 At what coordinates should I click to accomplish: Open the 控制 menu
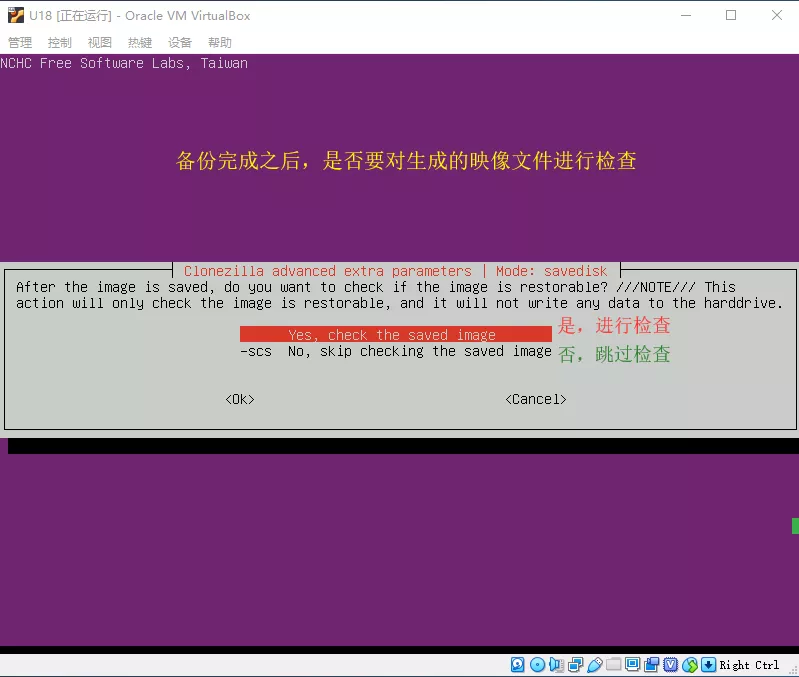click(x=60, y=42)
